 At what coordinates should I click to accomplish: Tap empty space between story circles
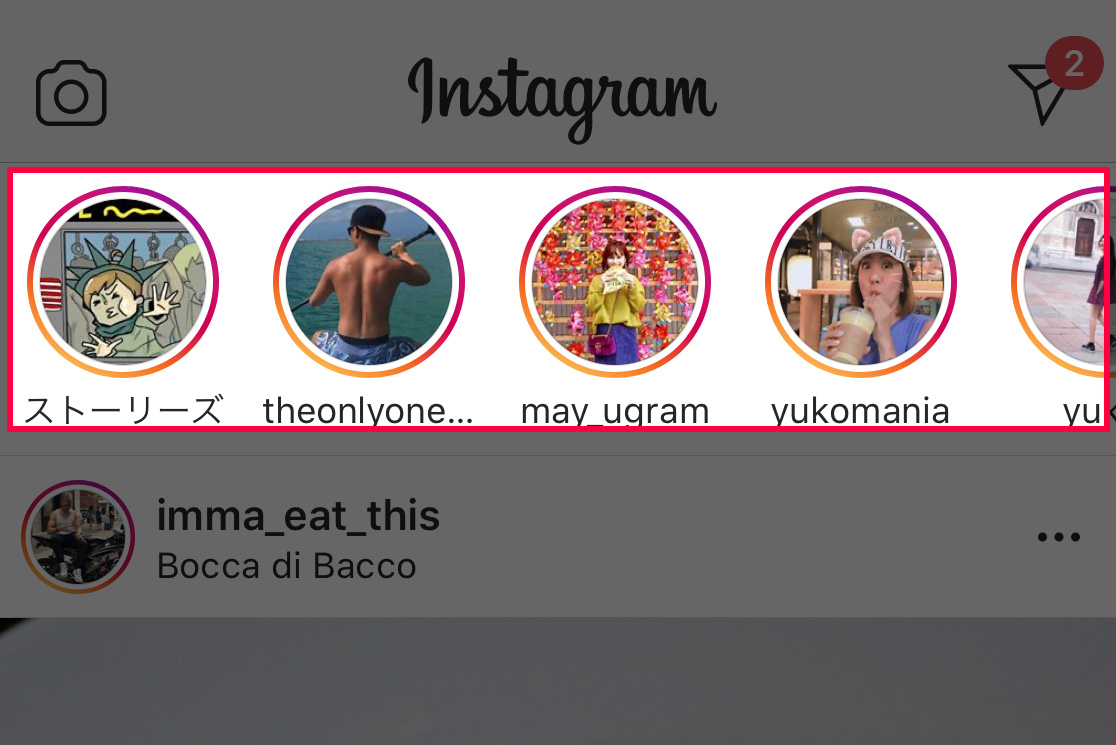tap(246, 282)
